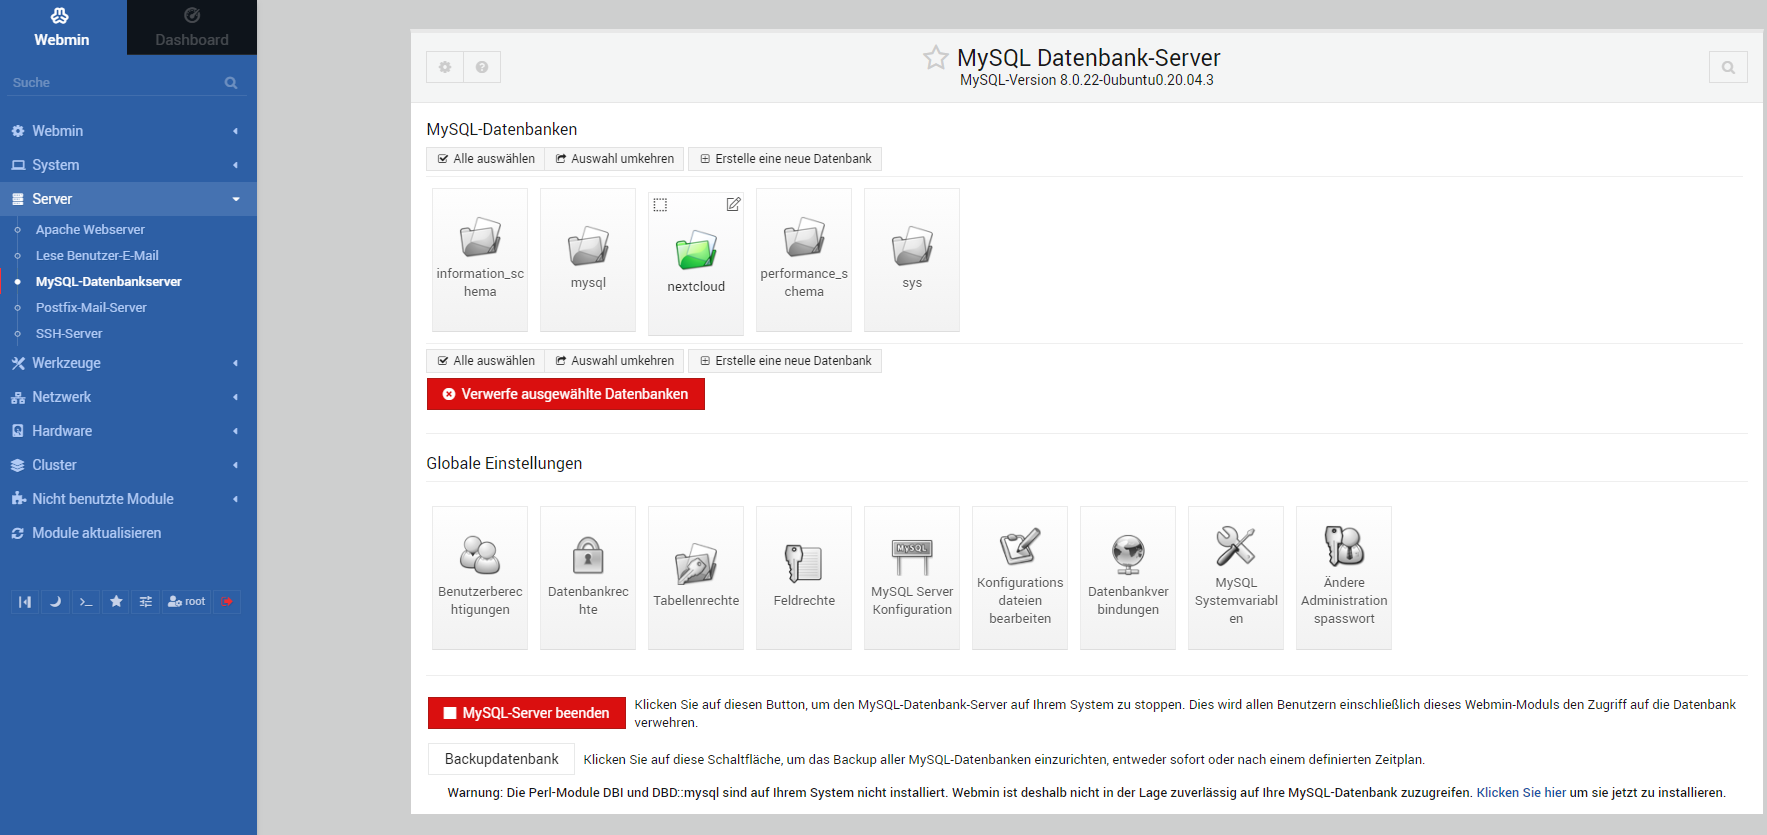Image resolution: width=1767 pixels, height=835 pixels.
Task: Click the search icon in page header
Action: click(x=1728, y=67)
